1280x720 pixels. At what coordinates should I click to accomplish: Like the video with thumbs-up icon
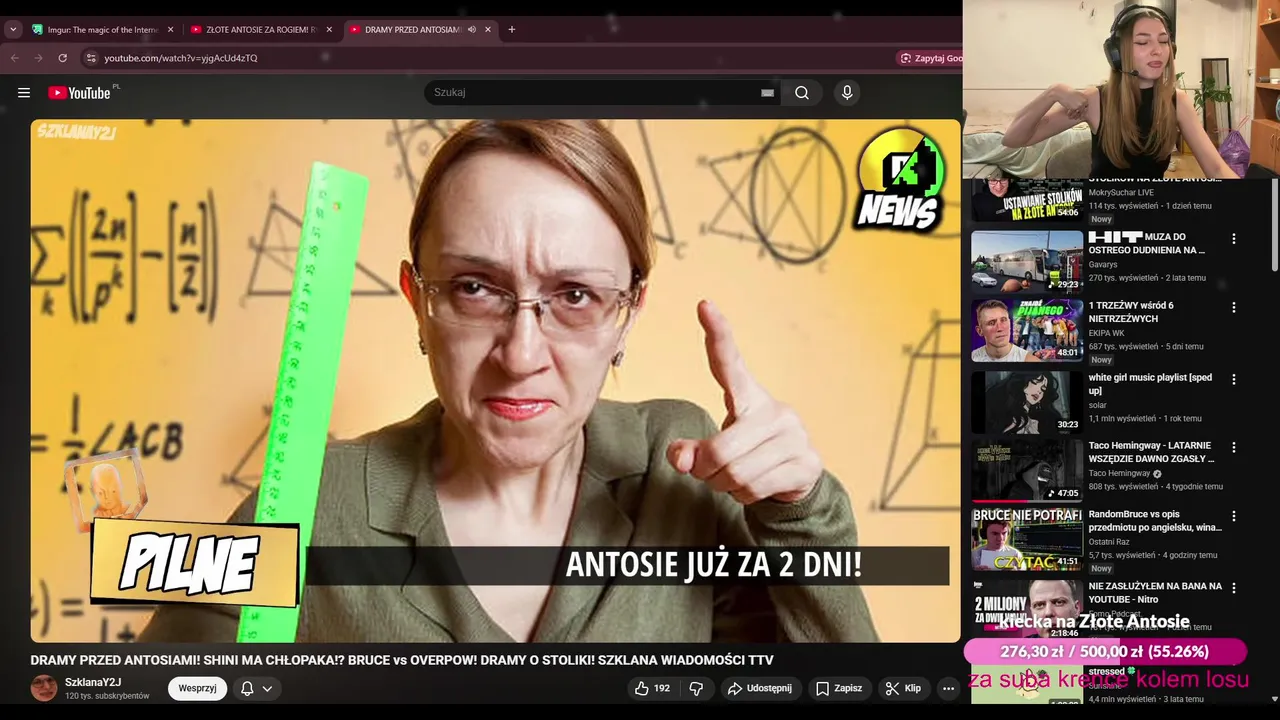tap(652, 688)
